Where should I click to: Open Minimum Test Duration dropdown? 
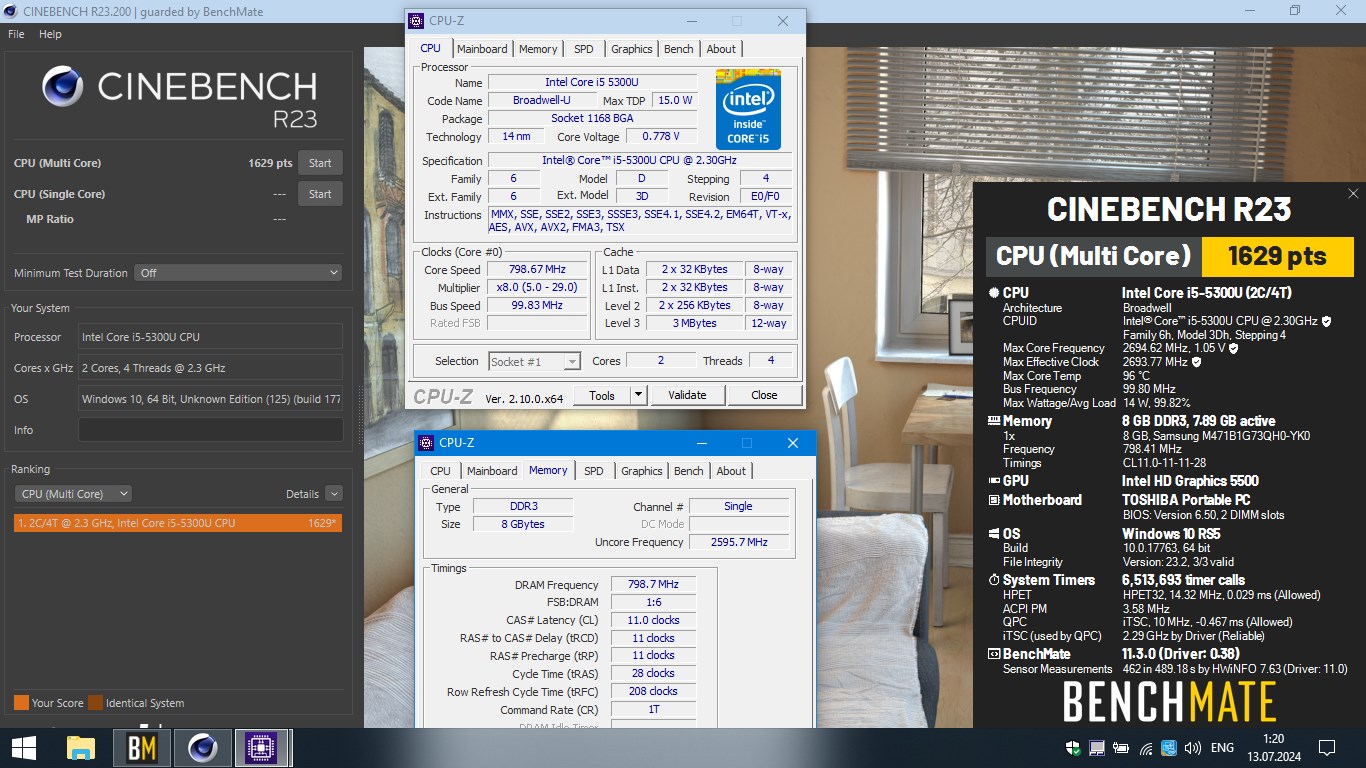click(238, 272)
